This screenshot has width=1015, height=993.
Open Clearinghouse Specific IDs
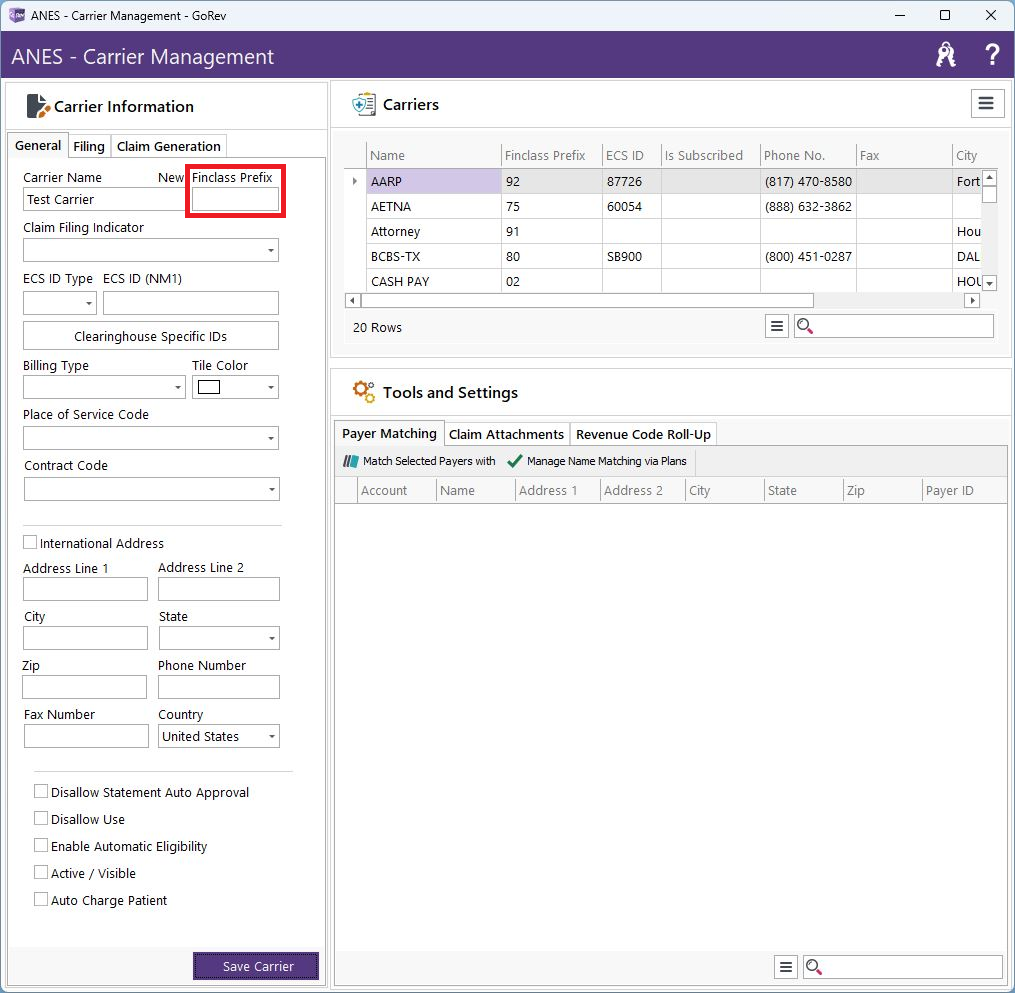[151, 336]
